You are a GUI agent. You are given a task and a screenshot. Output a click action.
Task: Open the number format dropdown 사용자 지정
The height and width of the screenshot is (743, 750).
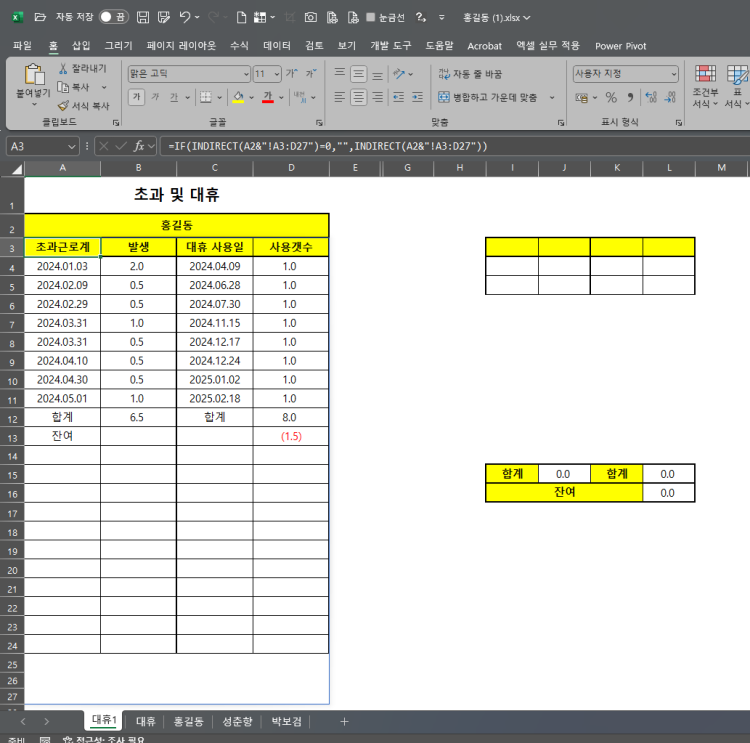(673, 74)
